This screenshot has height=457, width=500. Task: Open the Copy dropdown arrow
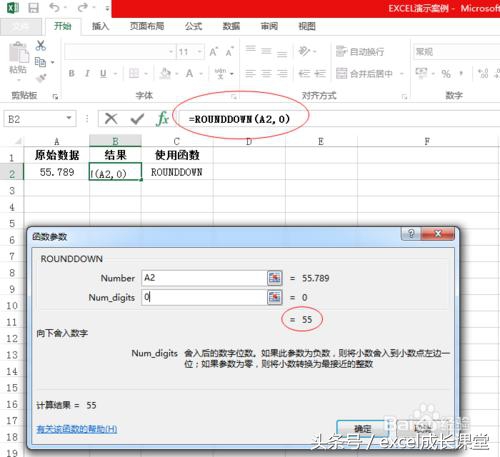tap(53, 62)
